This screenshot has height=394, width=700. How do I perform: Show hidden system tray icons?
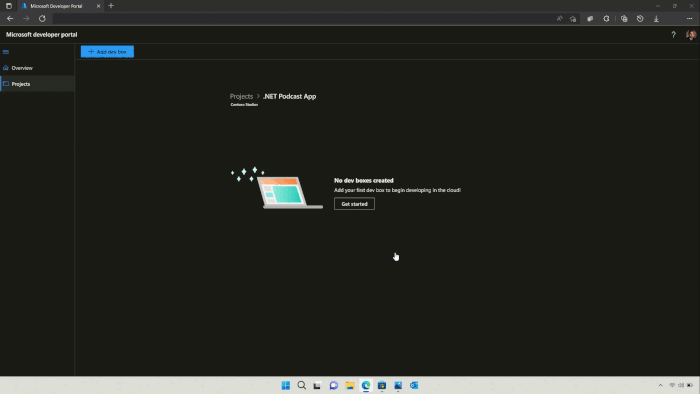pos(660,385)
